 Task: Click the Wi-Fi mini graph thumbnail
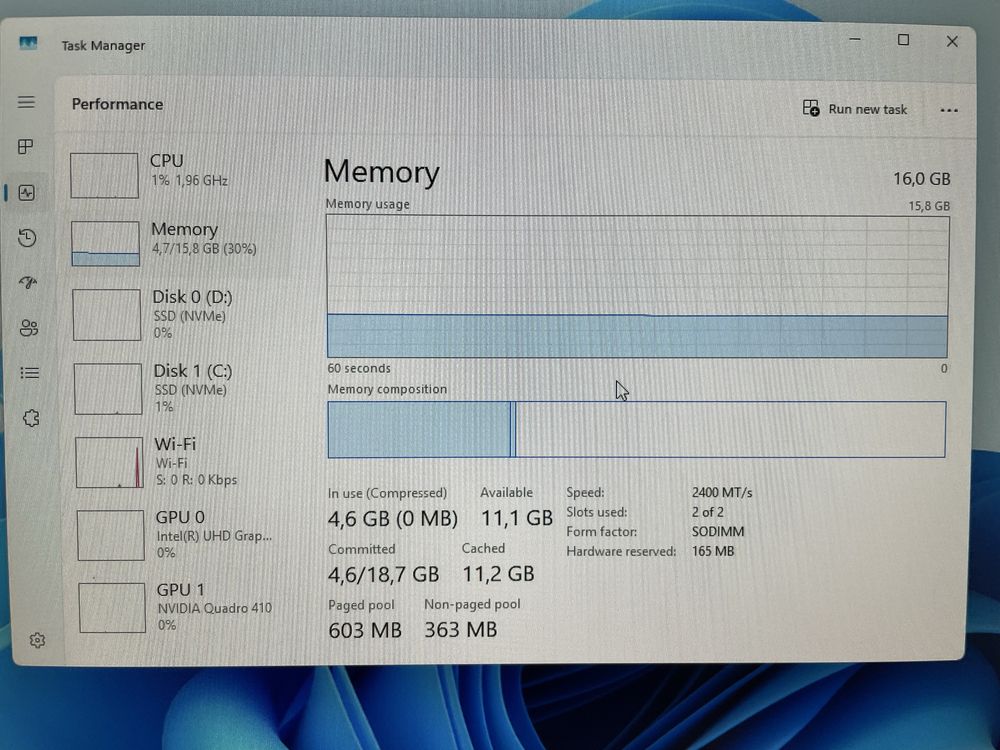click(x=110, y=462)
